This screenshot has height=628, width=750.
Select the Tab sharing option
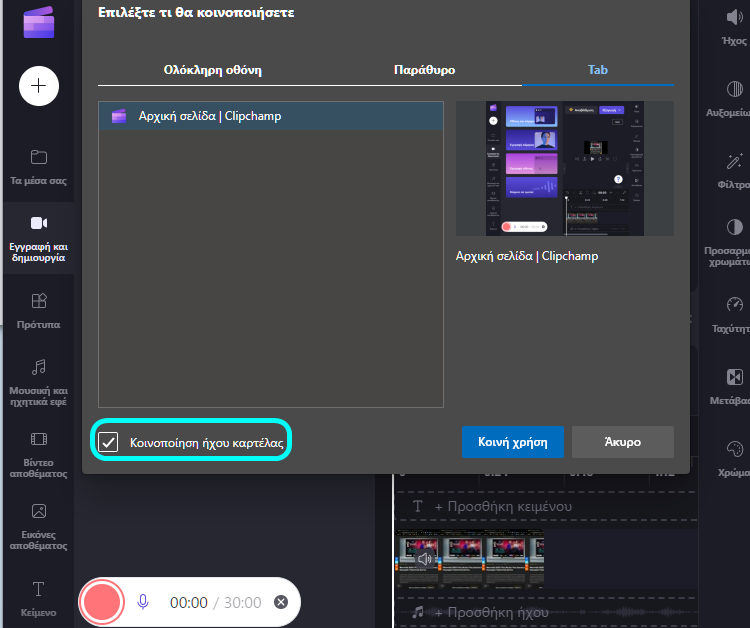click(597, 70)
